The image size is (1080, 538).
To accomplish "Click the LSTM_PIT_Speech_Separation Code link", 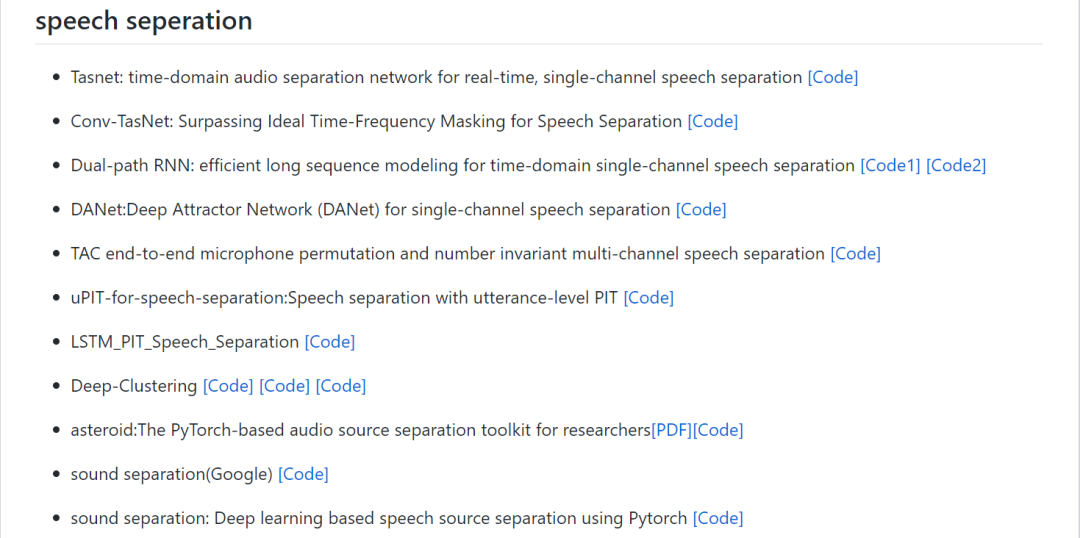I will (x=329, y=341).
